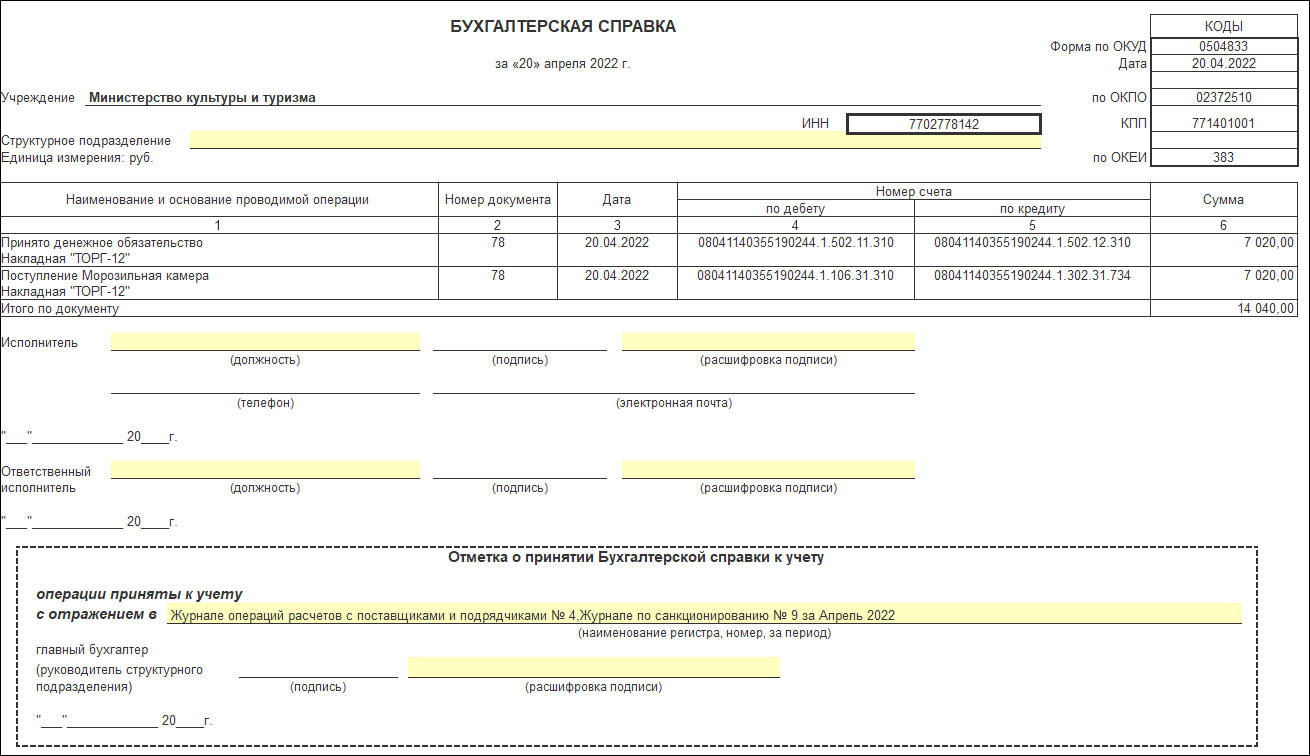Select institution name Министерство культуры и туризма
Image resolution: width=1310 pixels, height=756 pixels.
pos(202,98)
